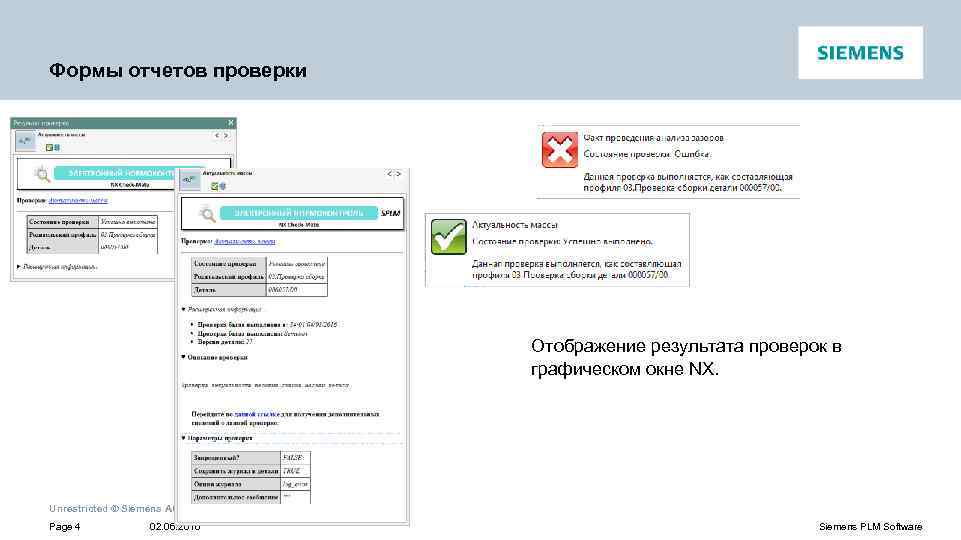Click magnifier icon in front panel banner
Image resolution: width=961 pixels, height=540 pixels.
[207, 214]
